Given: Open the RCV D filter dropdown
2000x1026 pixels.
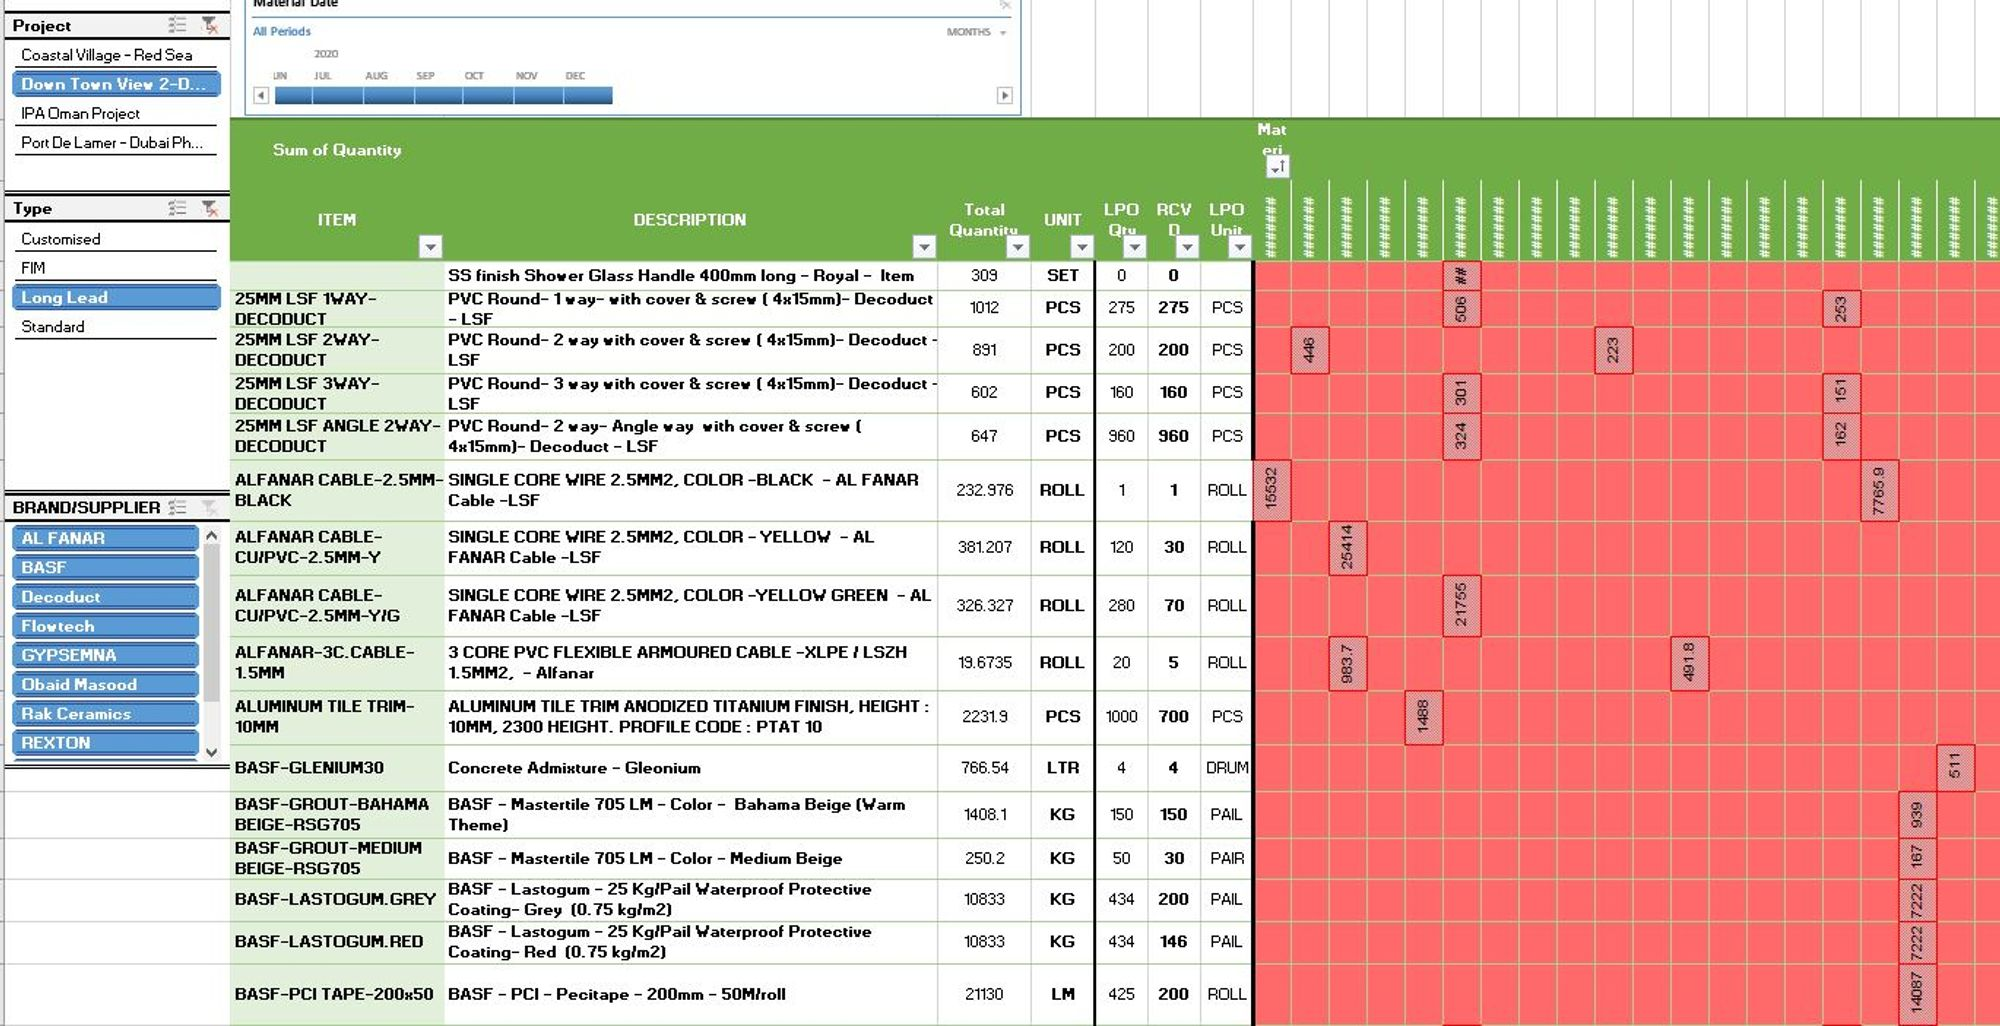Looking at the screenshot, I should 1187,246.
